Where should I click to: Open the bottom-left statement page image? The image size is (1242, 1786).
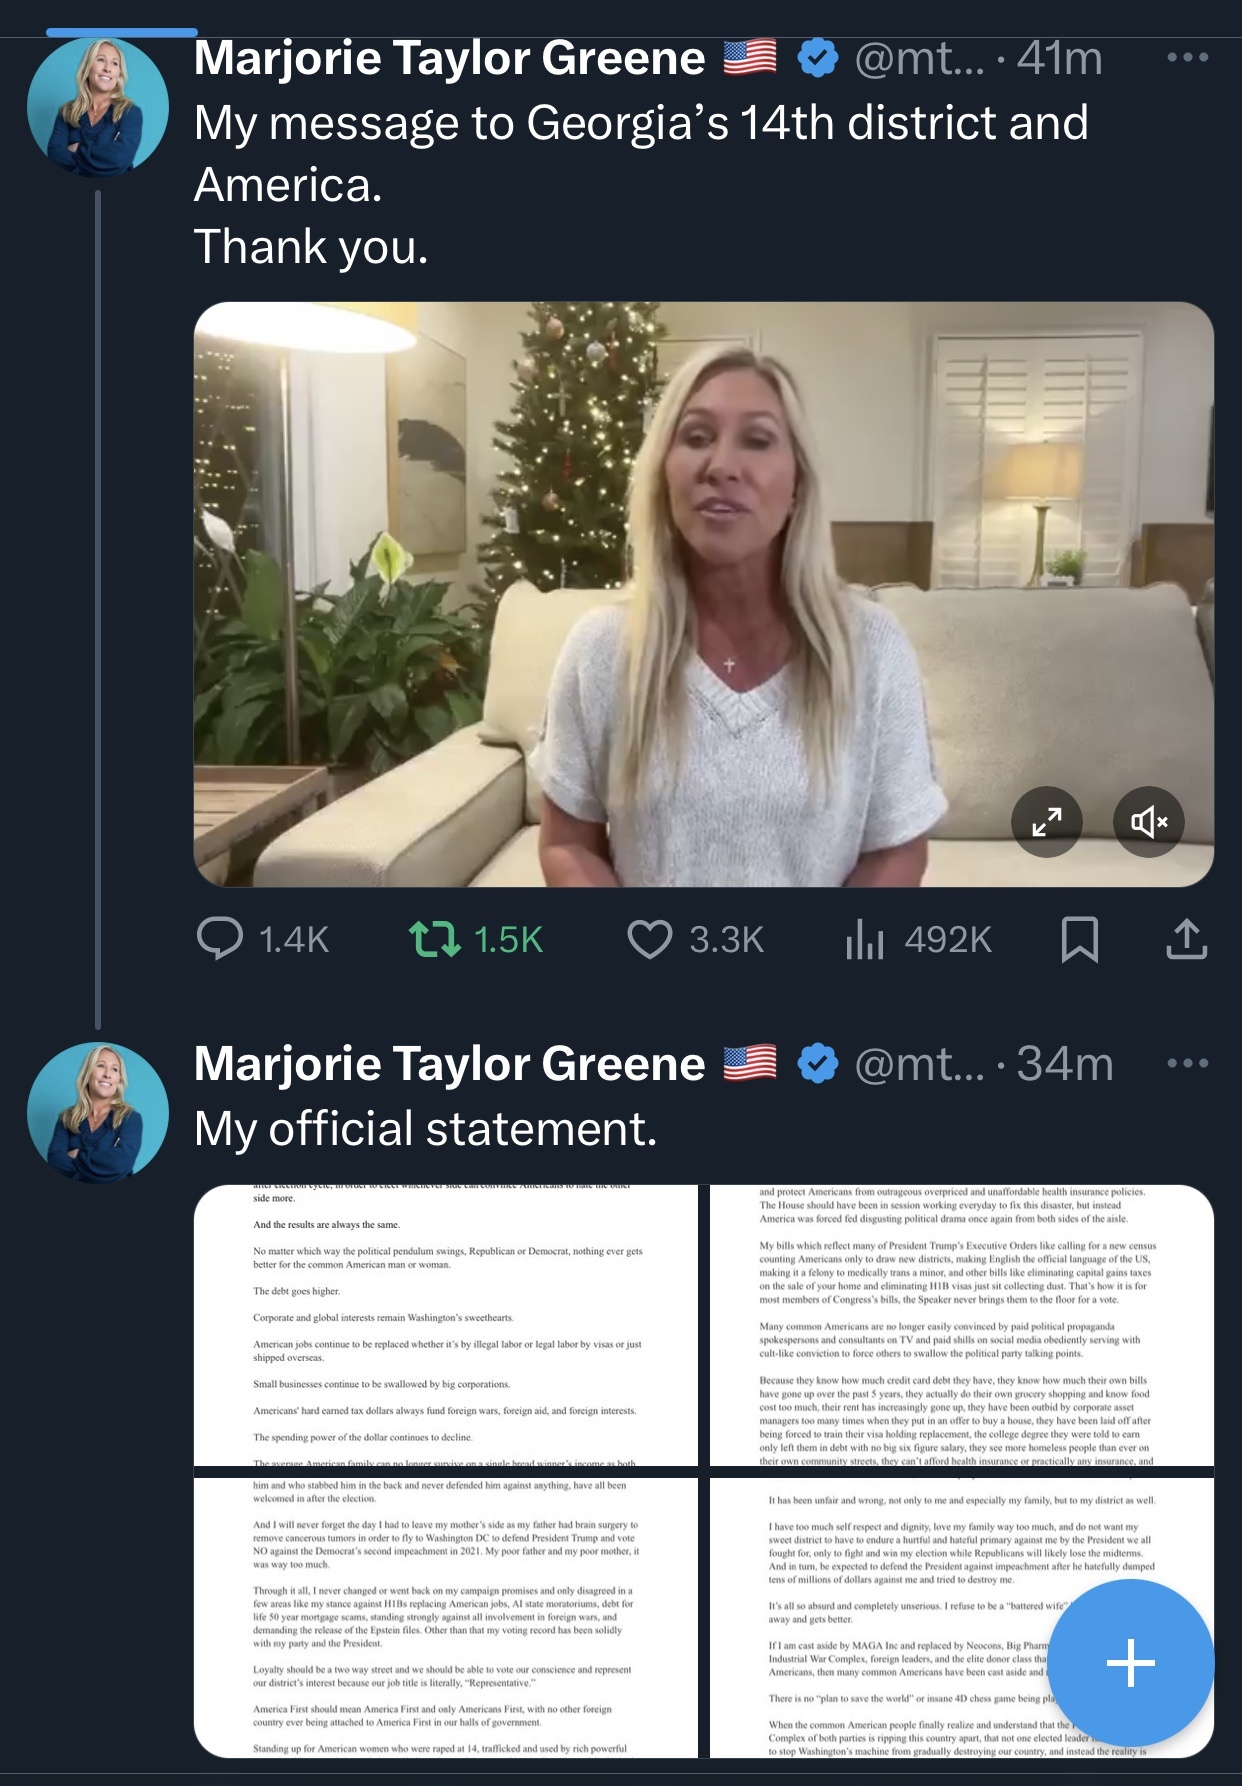point(446,1617)
